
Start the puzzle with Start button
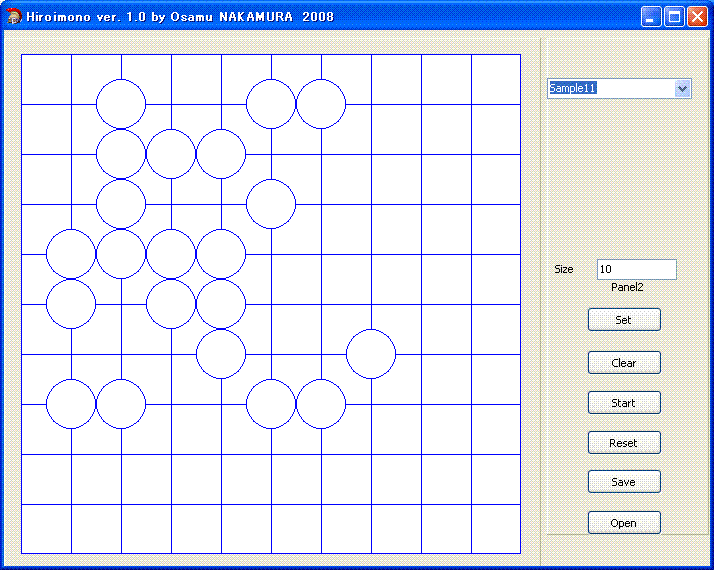click(624, 403)
